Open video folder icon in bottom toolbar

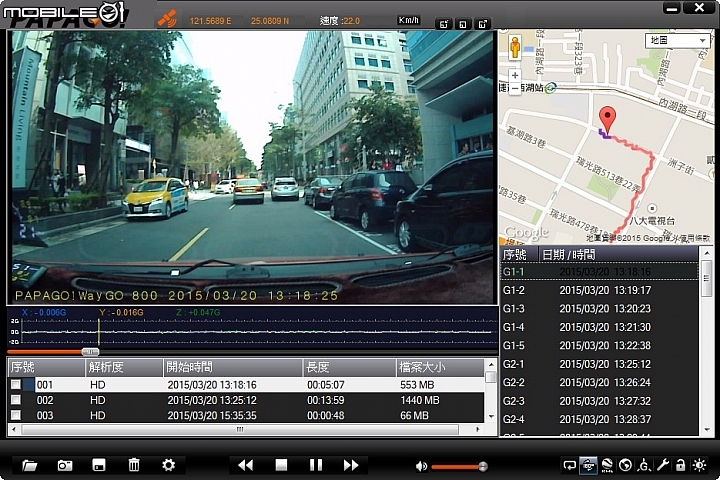(x=30, y=465)
